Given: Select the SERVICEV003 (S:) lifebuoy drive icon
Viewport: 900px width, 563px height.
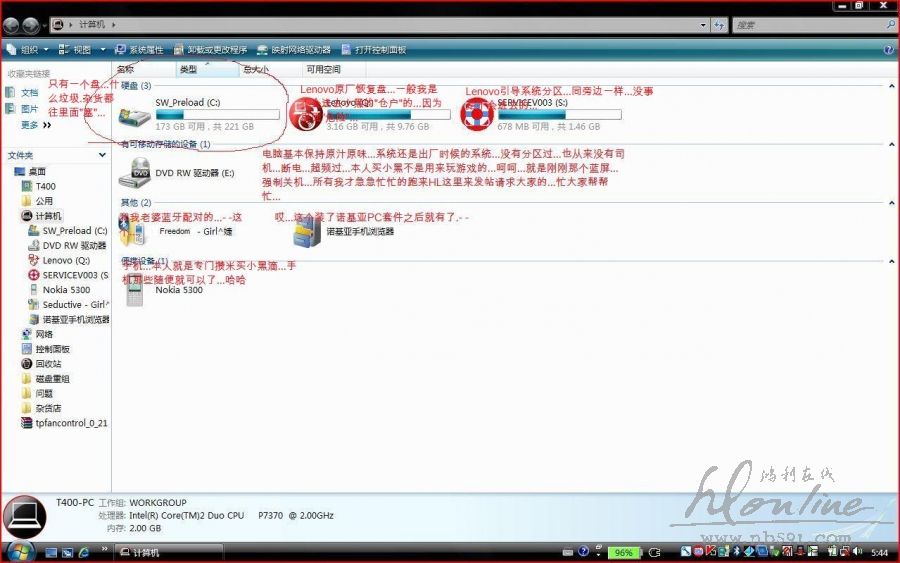Looking at the screenshot, I should [x=477, y=114].
